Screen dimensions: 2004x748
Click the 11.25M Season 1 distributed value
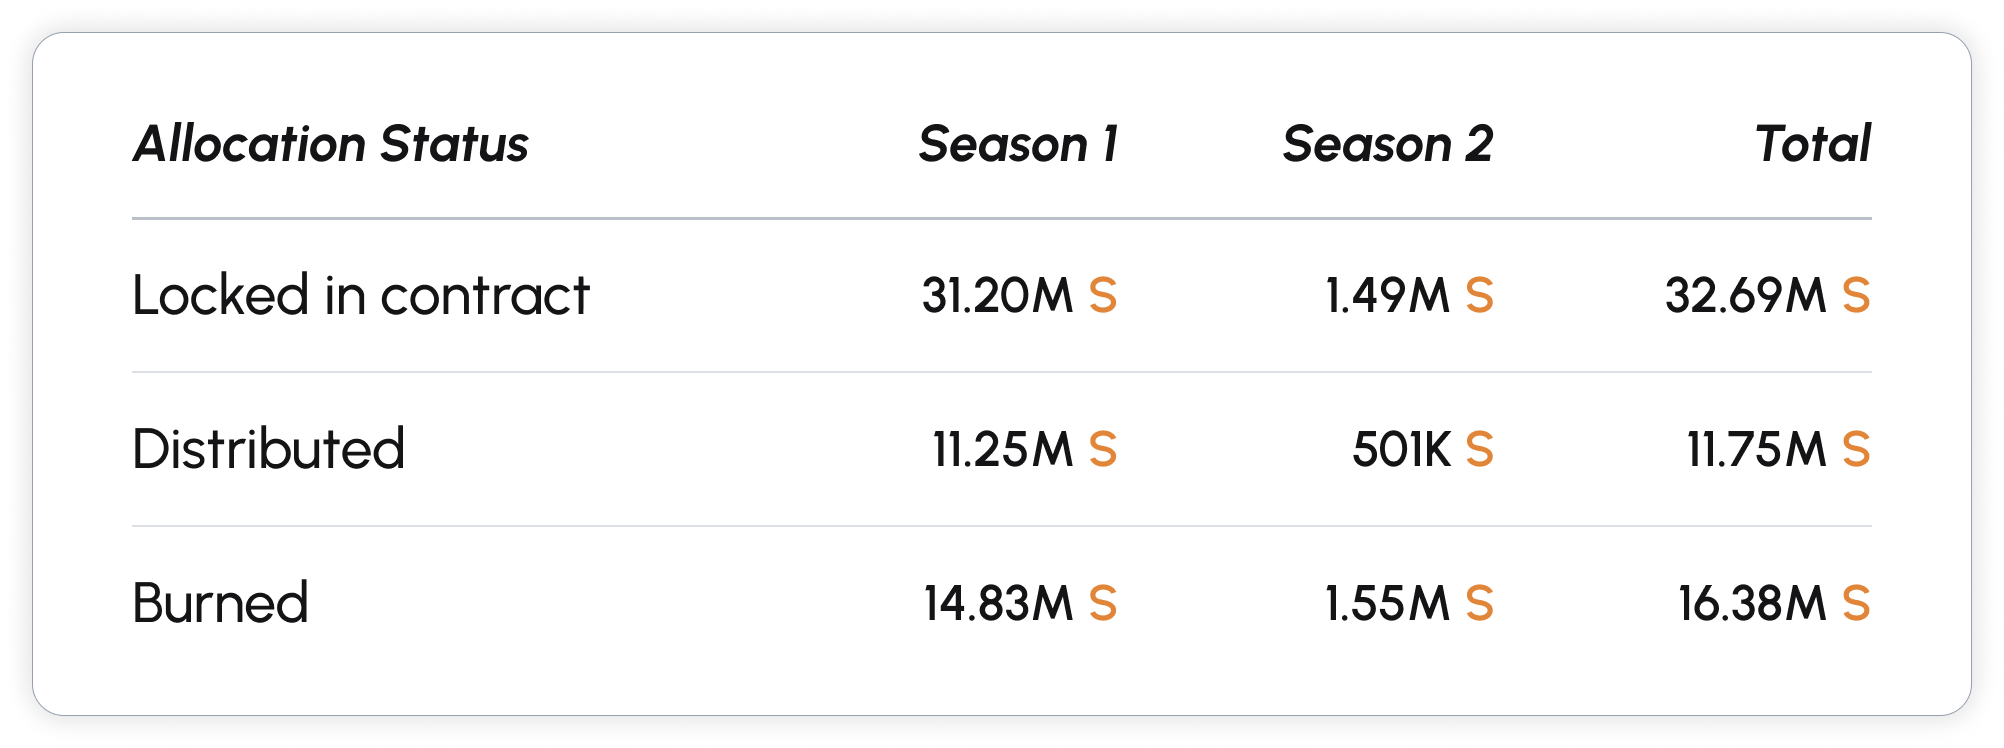pyautogui.click(x=1002, y=450)
